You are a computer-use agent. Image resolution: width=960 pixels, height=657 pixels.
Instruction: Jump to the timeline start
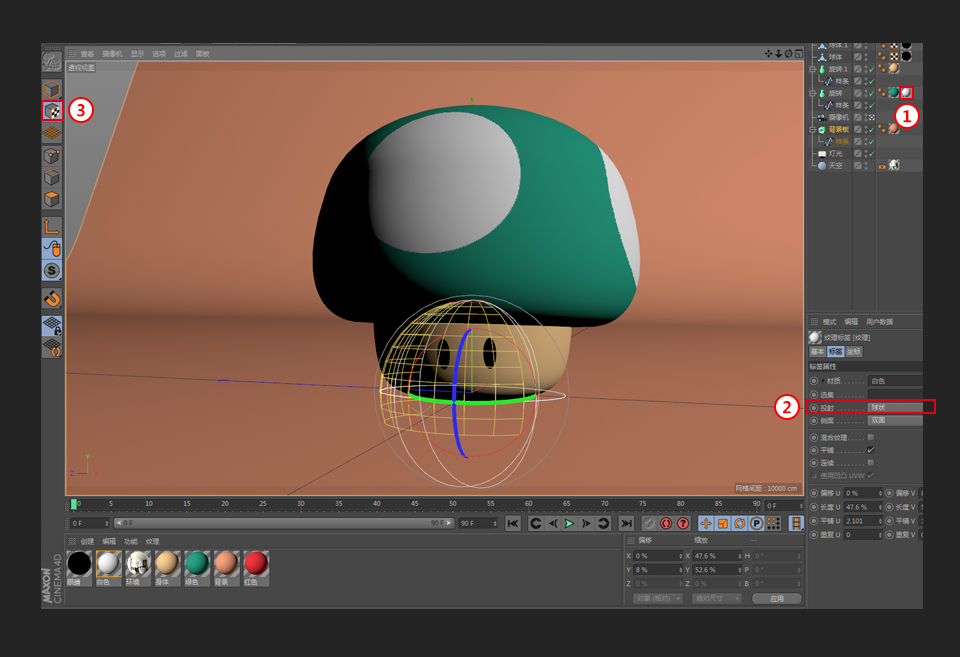(513, 523)
